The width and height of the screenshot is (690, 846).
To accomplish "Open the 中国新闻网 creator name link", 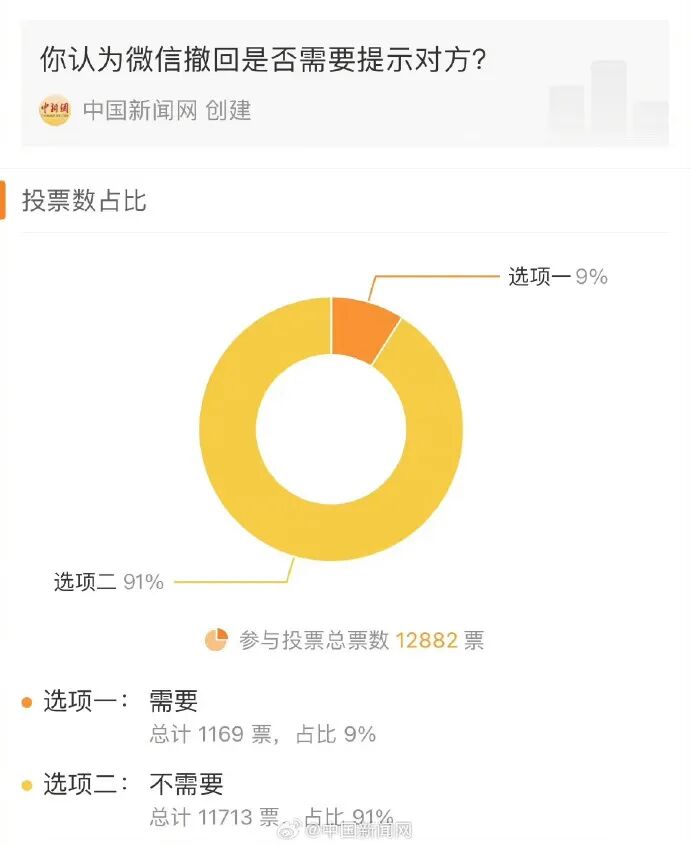I will click(x=140, y=111).
